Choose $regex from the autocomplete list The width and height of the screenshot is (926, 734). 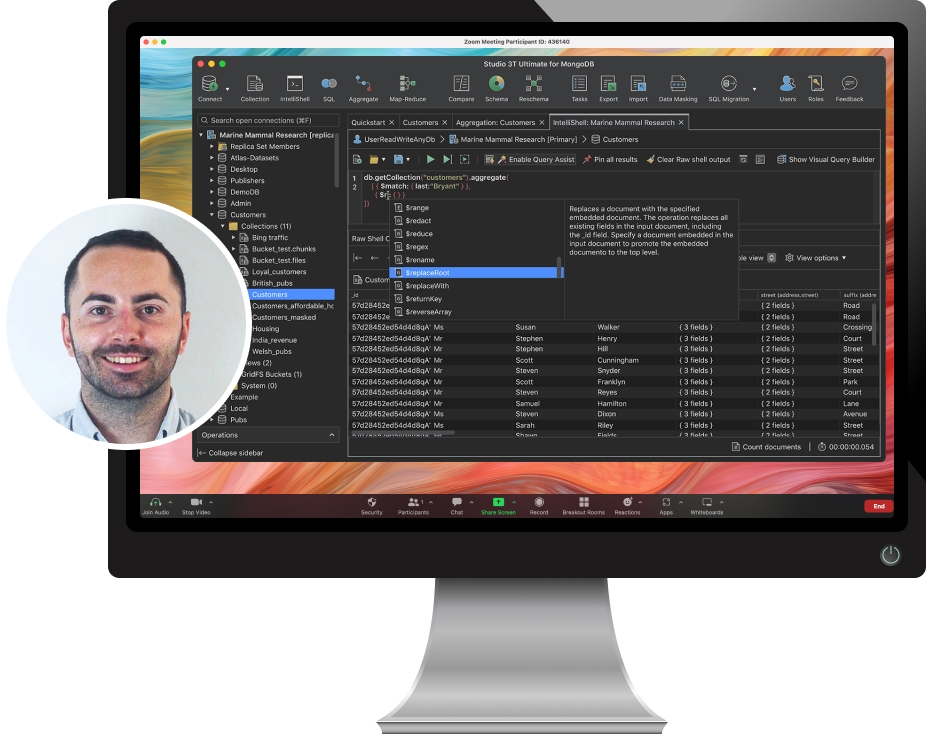475,247
